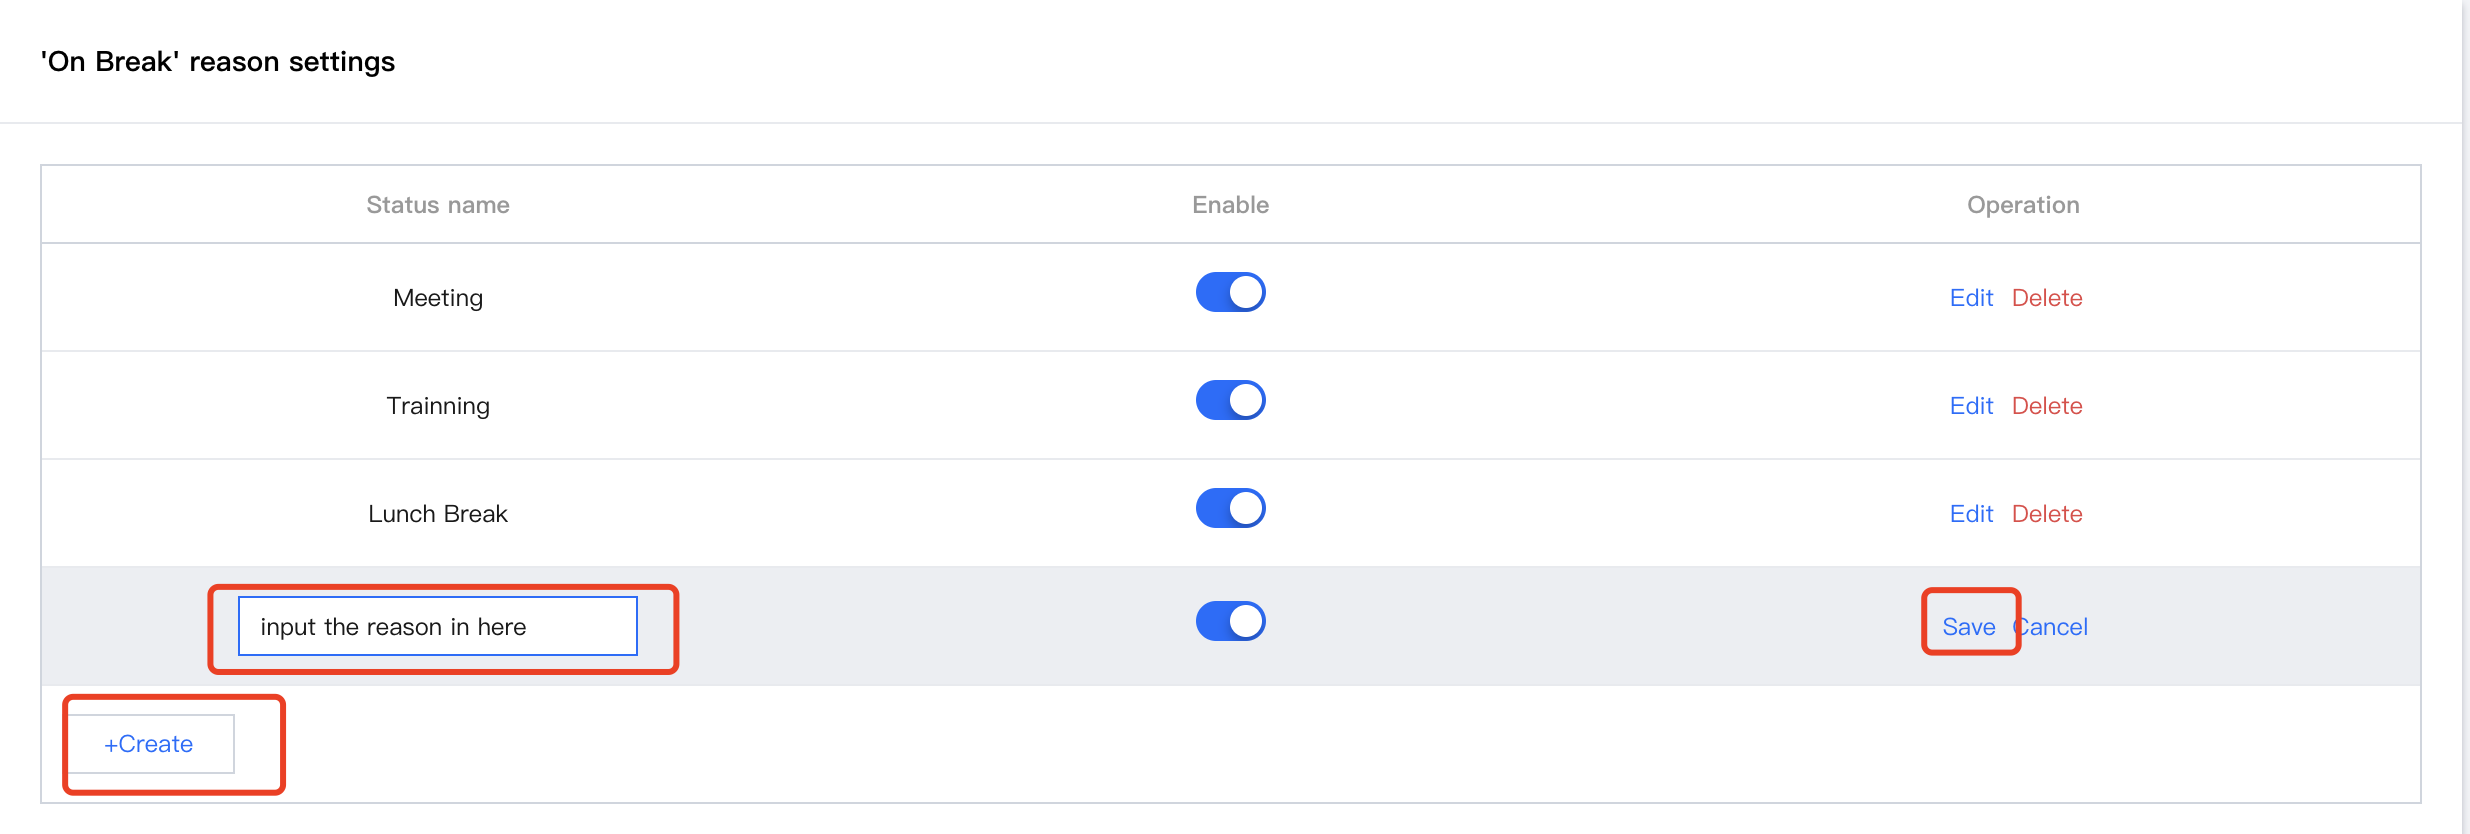Image resolution: width=2470 pixels, height=834 pixels.
Task: Edit the Lunch Break status
Action: pyautogui.click(x=1971, y=514)
